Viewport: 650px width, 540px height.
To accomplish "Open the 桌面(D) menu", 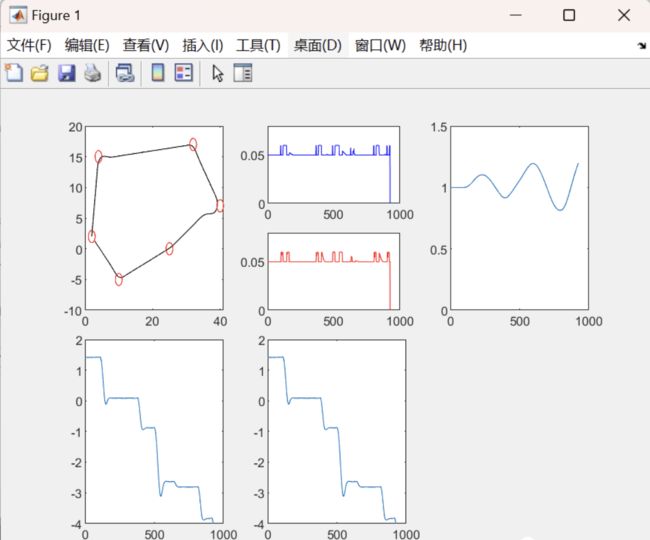I will [318, 45].
